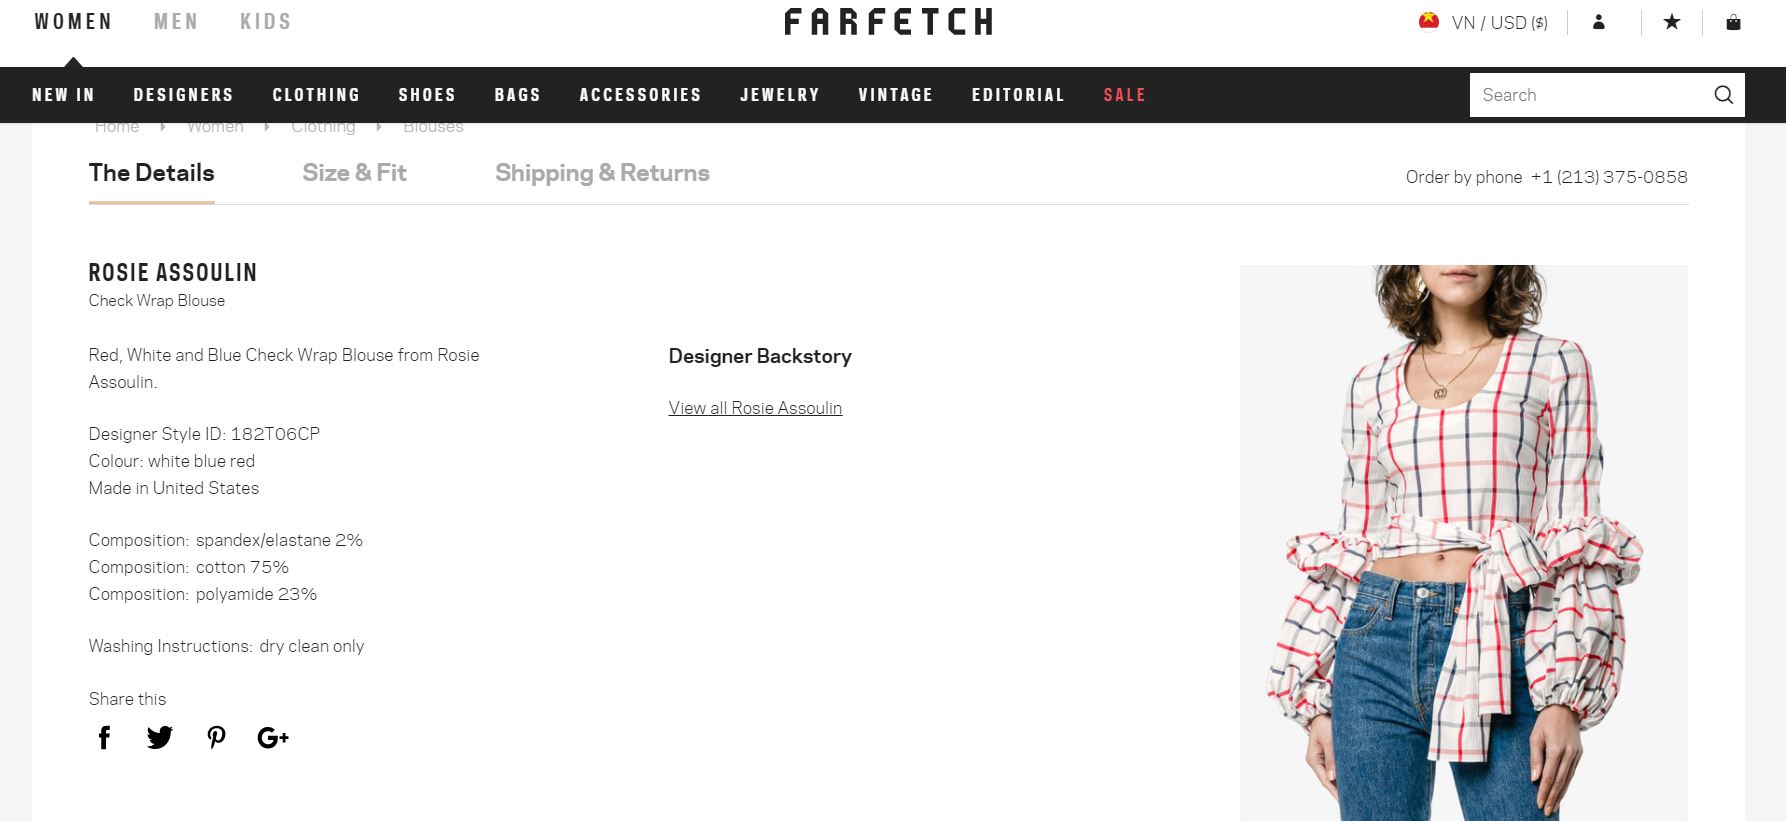1786x821 pixels.
Task: Select The Details tab
Action: pyautogui.click(x=151, y=173)
